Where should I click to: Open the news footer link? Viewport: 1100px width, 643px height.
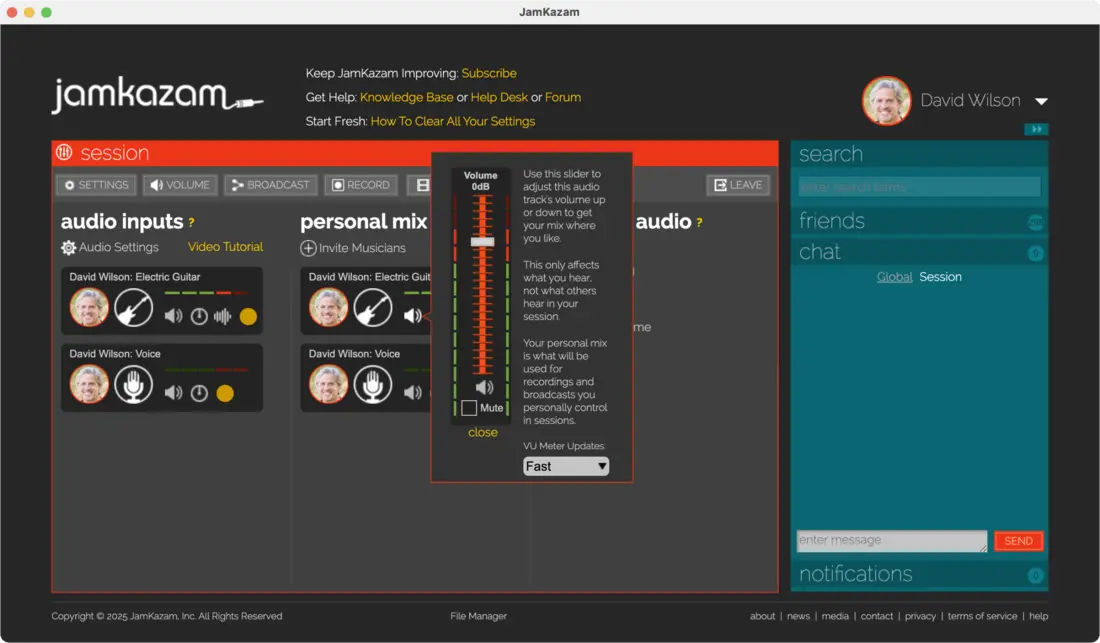coord(798,616)
